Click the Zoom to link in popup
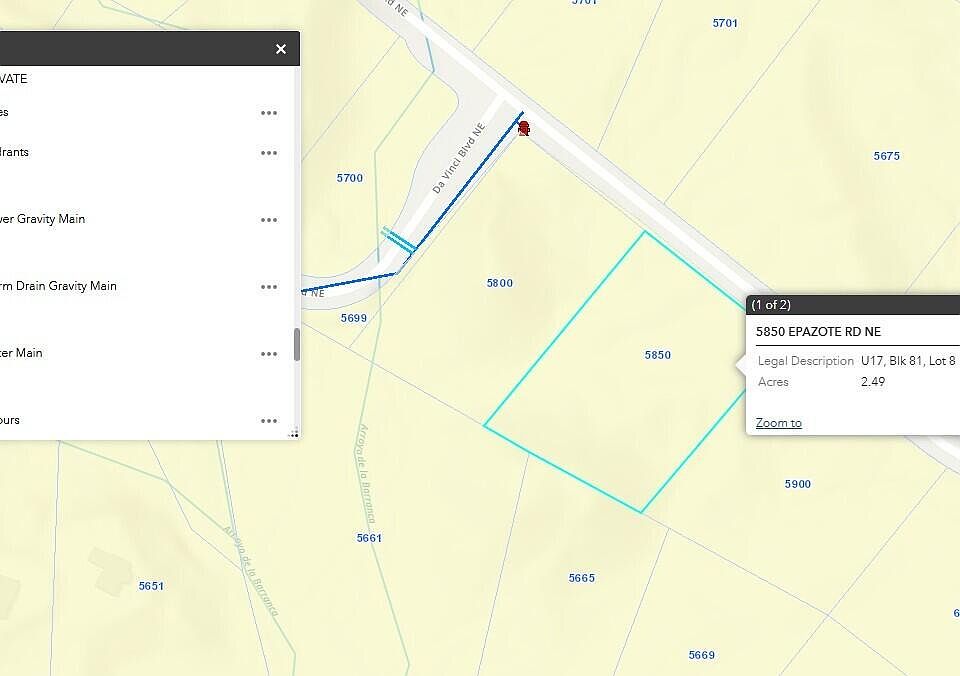This screenshot has width=960, height=676. tap(778, 423)
